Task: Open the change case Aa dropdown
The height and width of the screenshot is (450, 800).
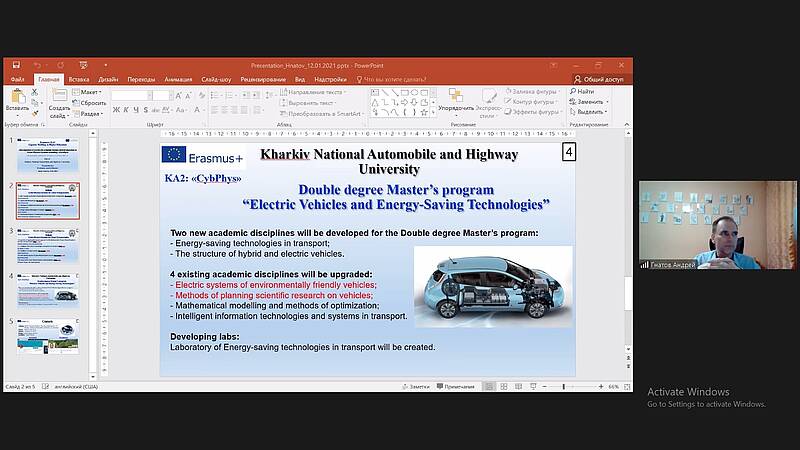Action: [181, 110]
